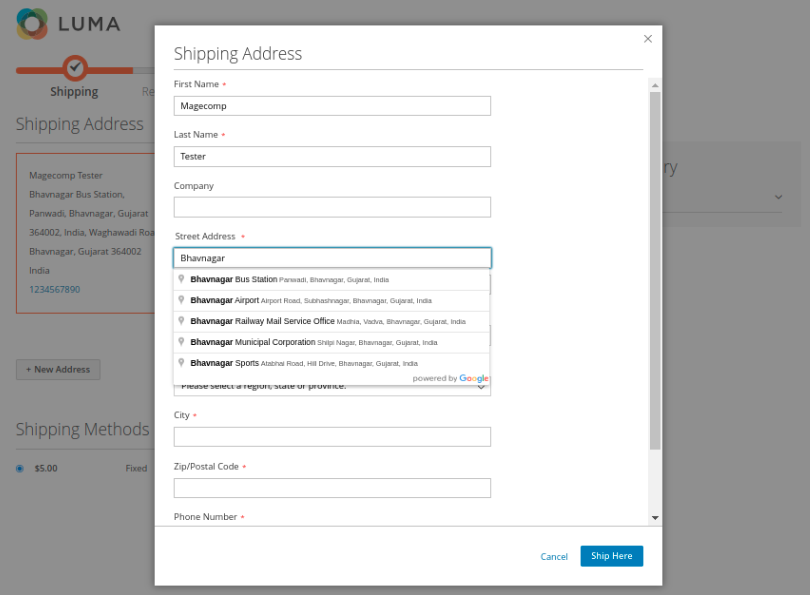The image size is (810, 595).
Task: Expand the order summary chevron
Action: pyautogui.click(x=778, y=197)
